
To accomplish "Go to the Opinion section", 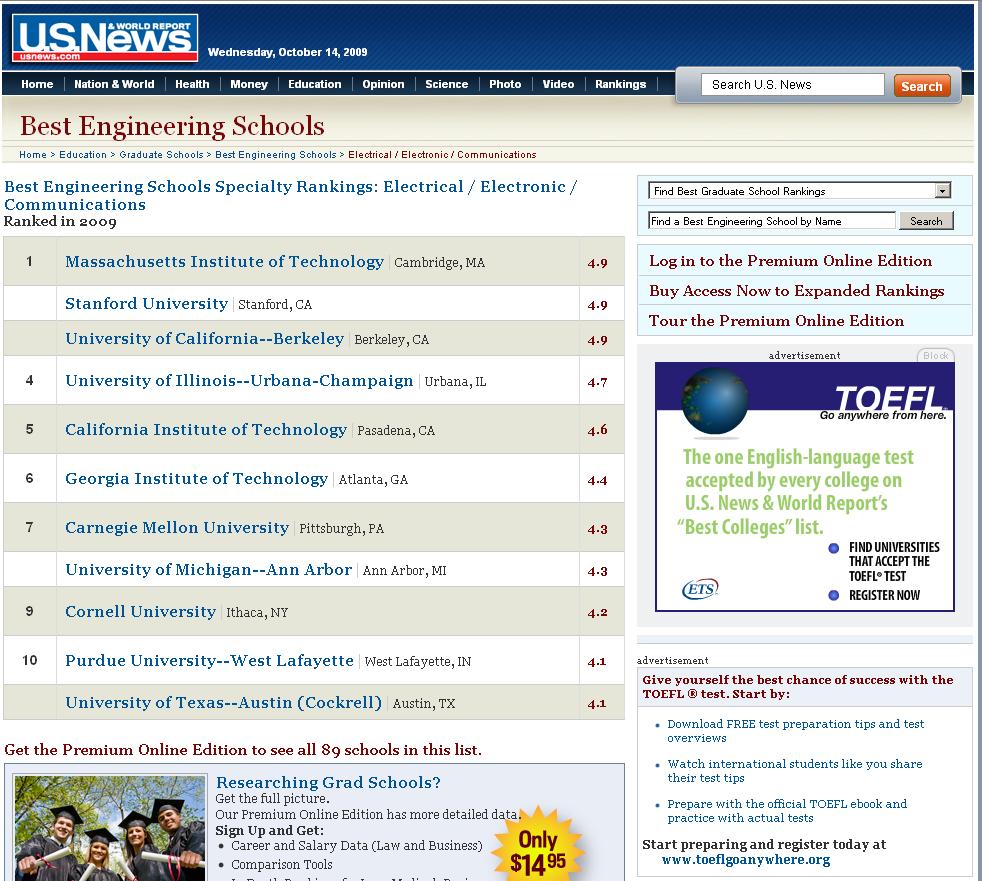I will tap(383, 84).
